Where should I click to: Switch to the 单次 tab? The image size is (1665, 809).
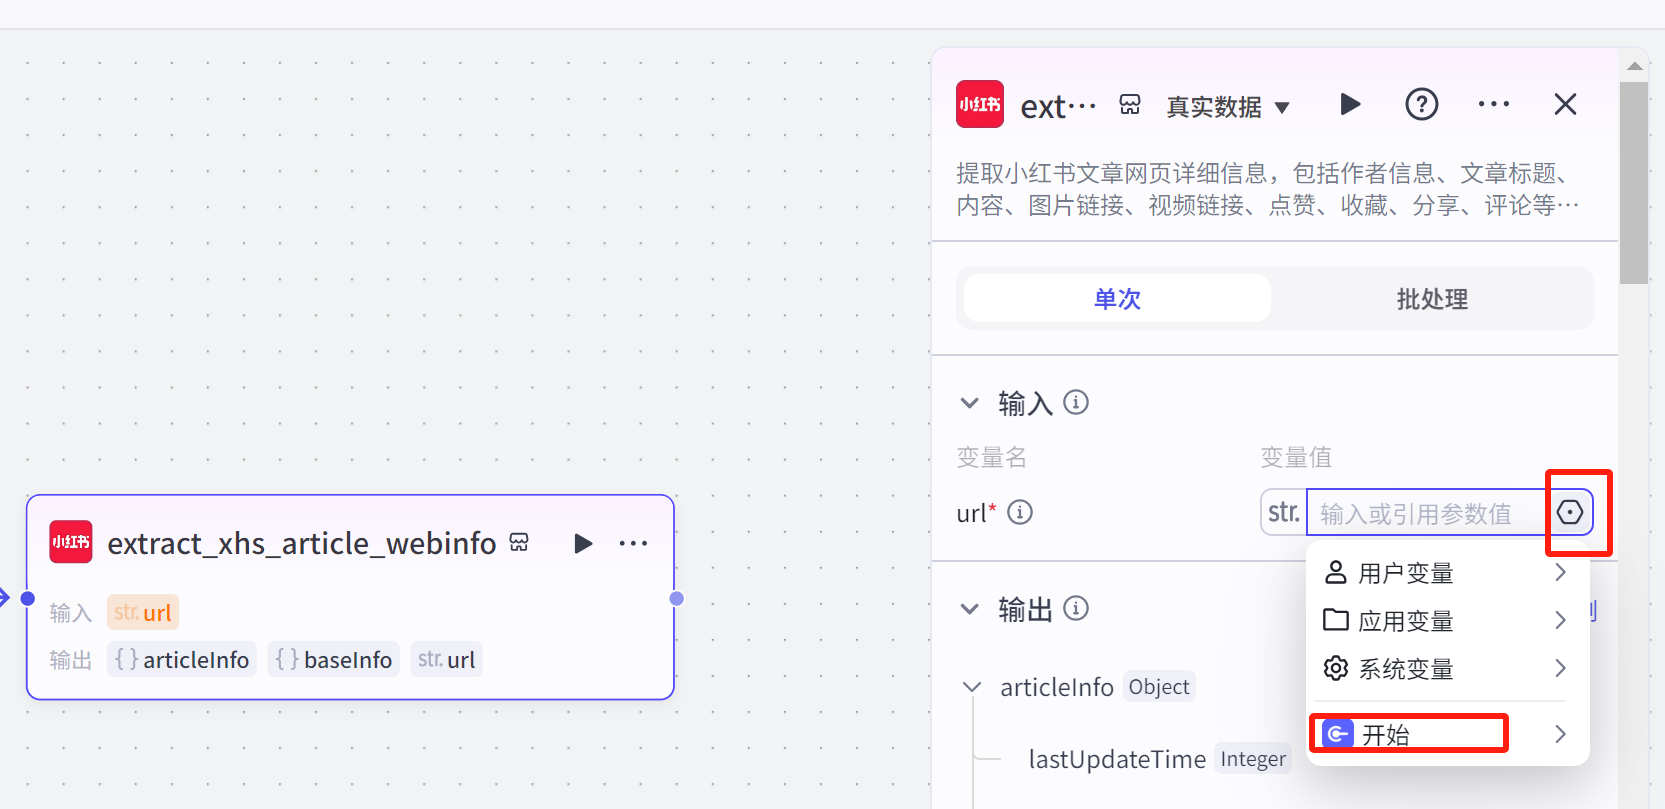[x=1117, y=299]
